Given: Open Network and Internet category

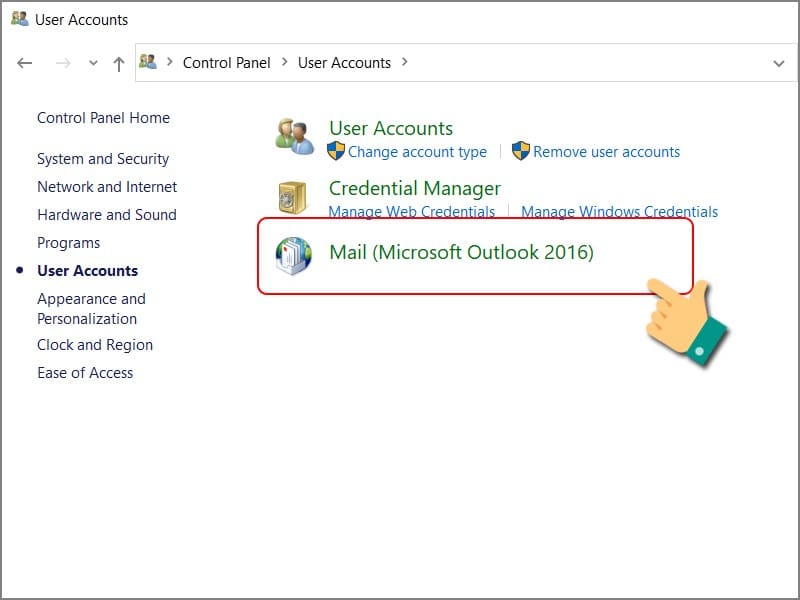Looking at the screenshot, I should (107, 187).
